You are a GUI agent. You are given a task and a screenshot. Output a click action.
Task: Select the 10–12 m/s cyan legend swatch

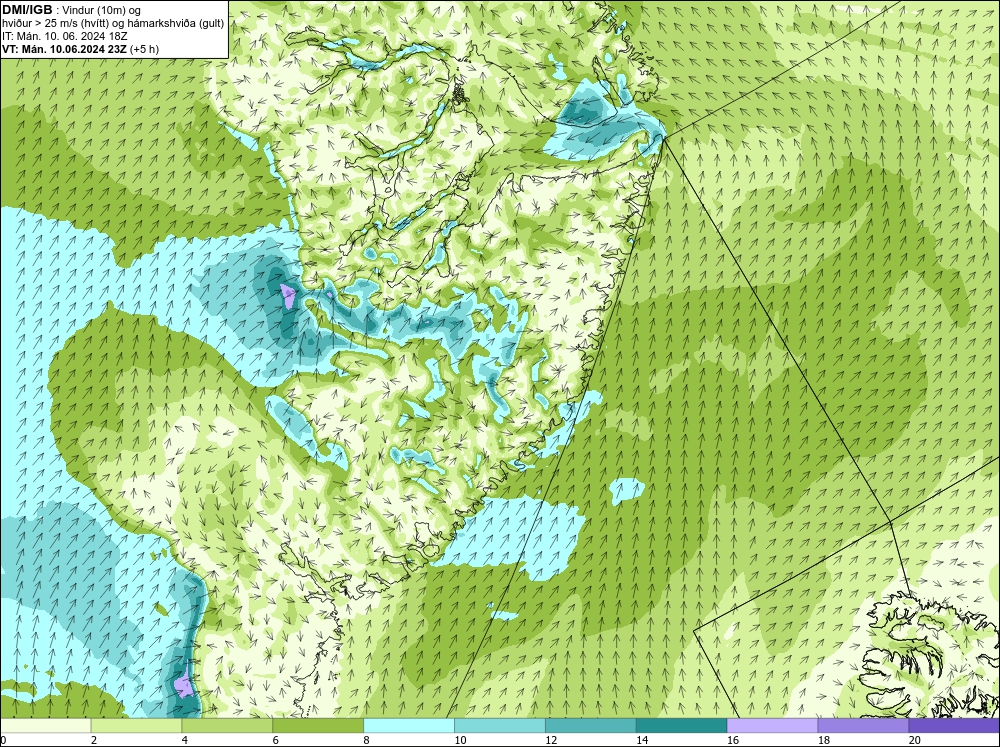coord(500,725)
